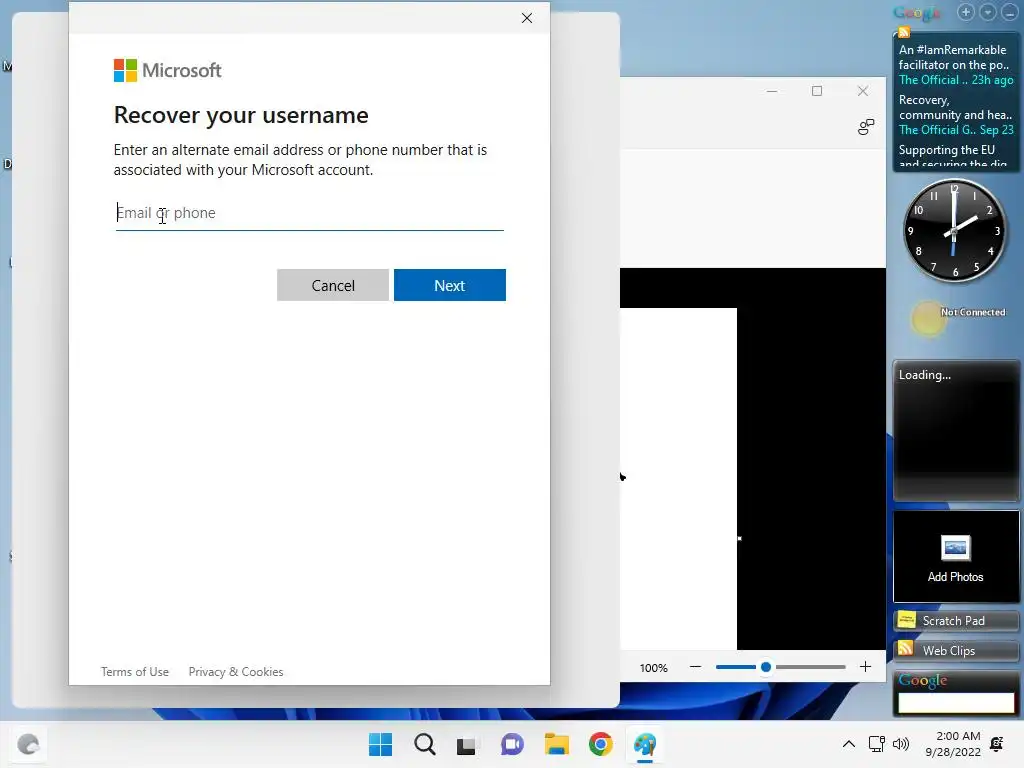Image resolution: width=1024 pixels, height=768 pixels.
Task: Open Chat app on the taskbar
Action: pyautogui.click(x=512, y=744)
